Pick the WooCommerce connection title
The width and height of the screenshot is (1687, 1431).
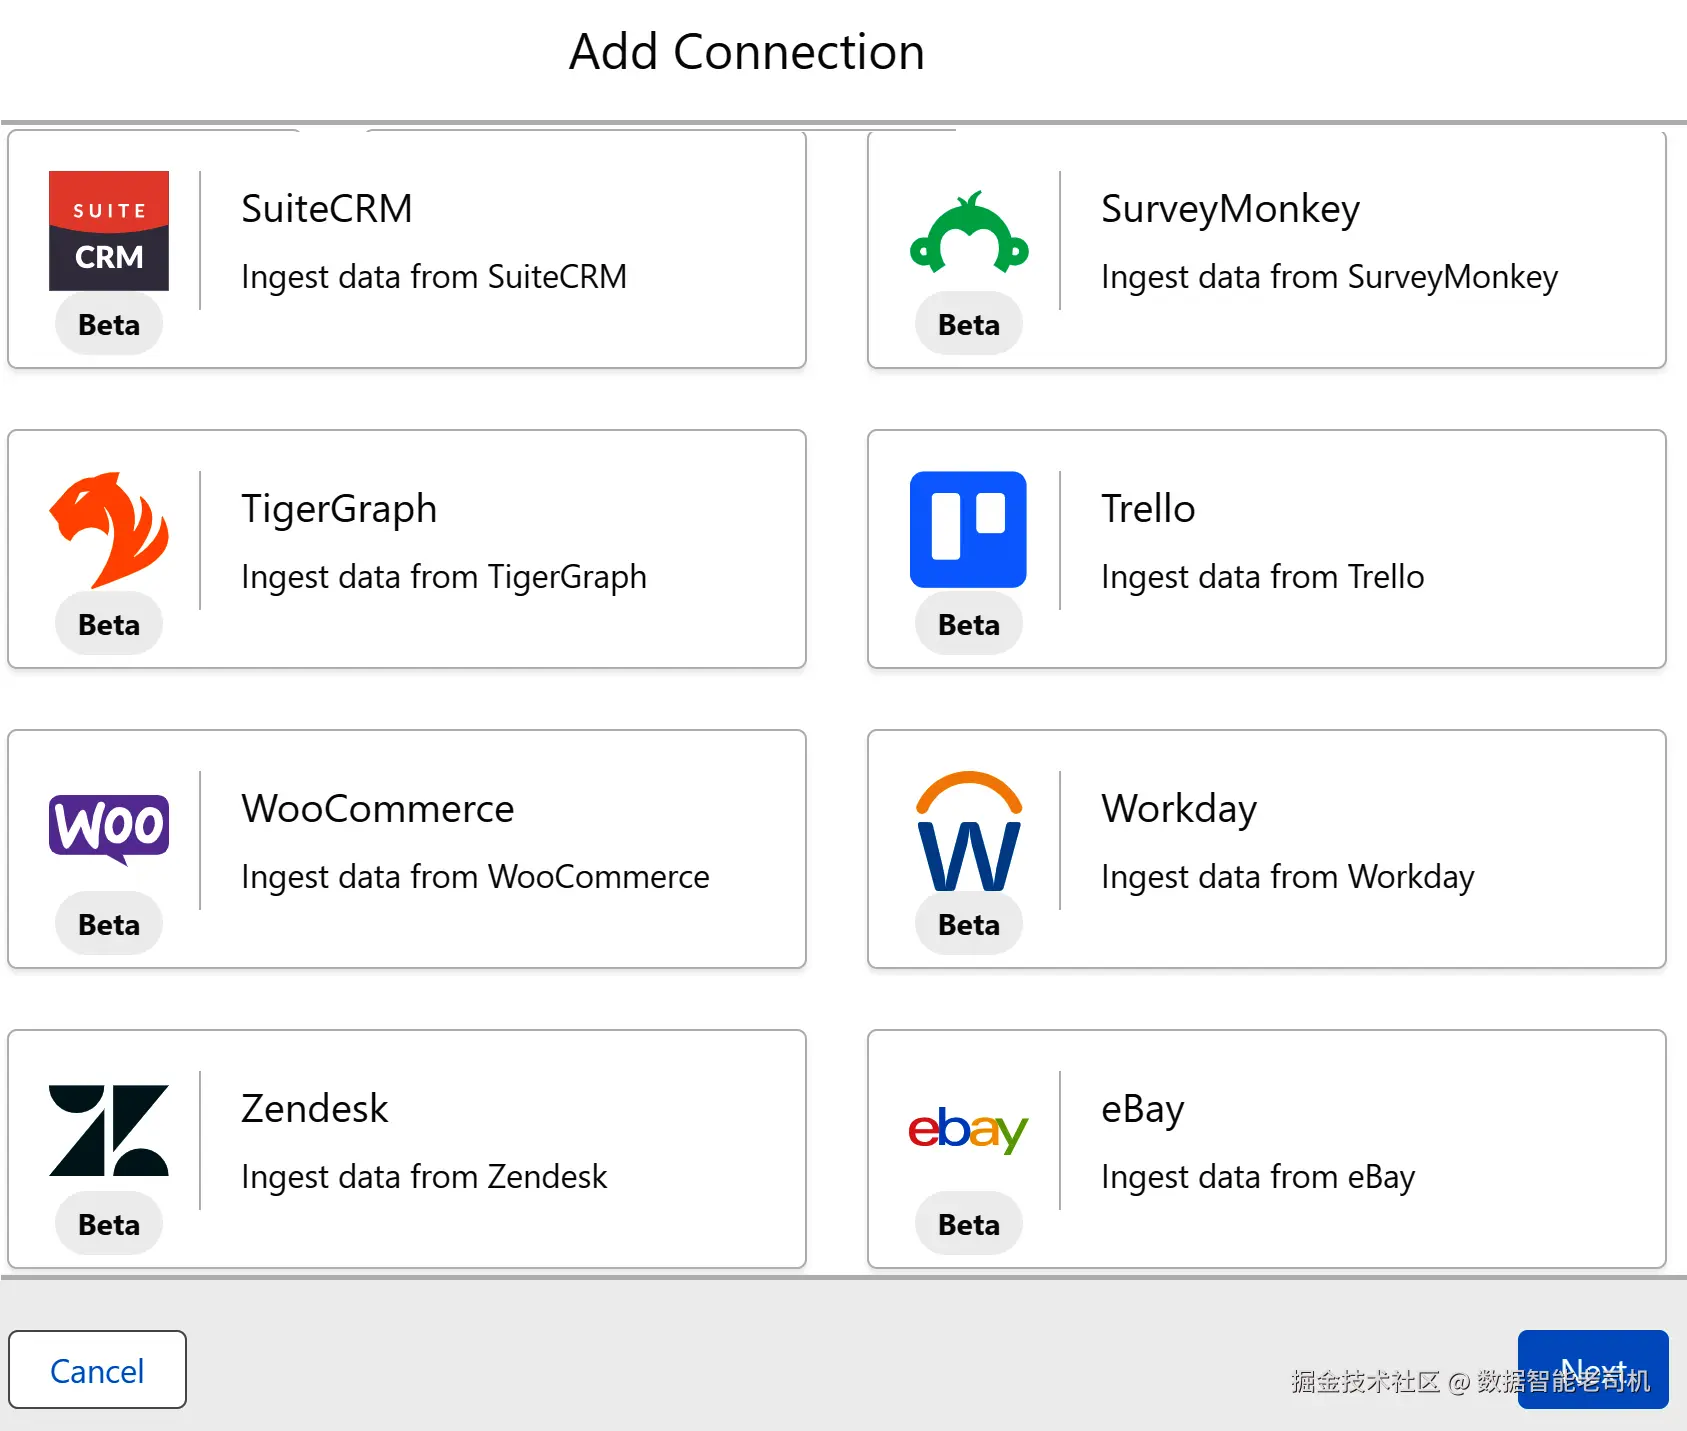(x=378, y=809)
